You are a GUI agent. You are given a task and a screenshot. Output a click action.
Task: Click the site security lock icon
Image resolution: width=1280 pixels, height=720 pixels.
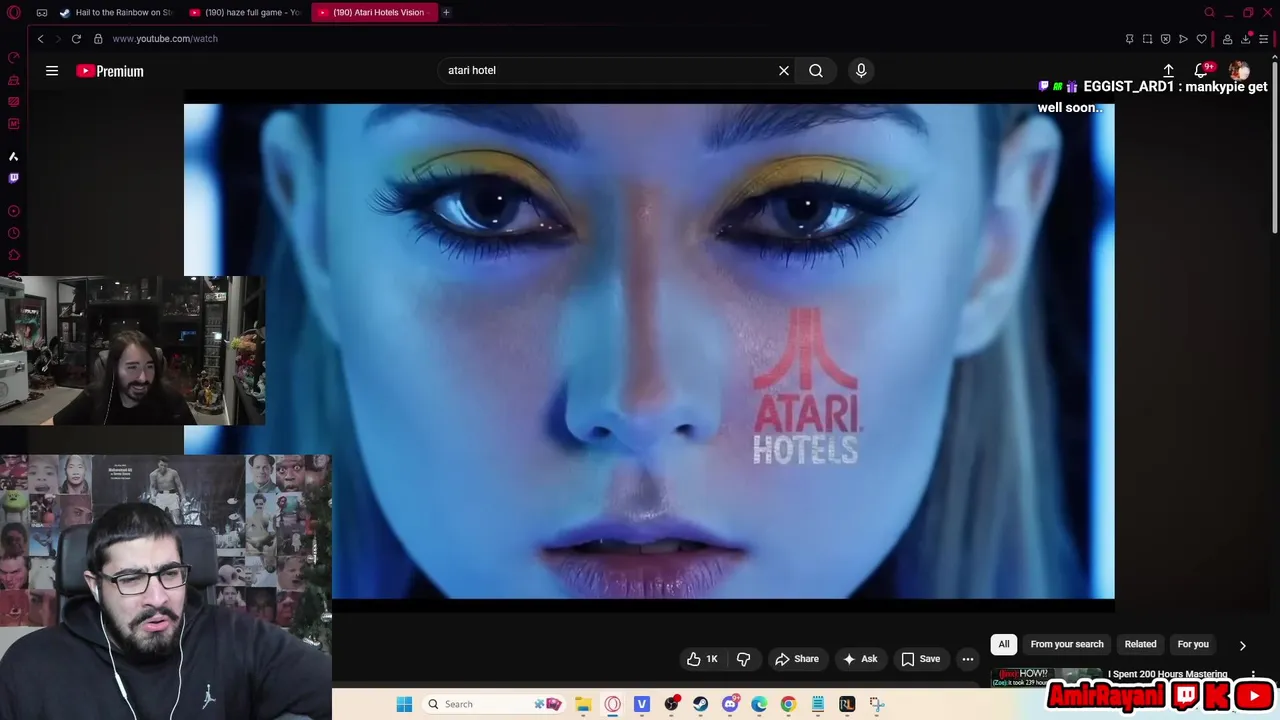98,39
